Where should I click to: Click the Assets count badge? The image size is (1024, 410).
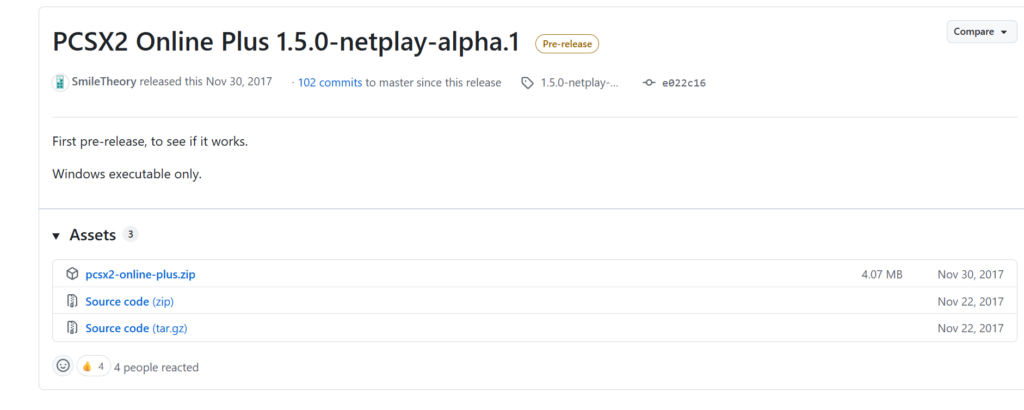click(x=130, y=235)
